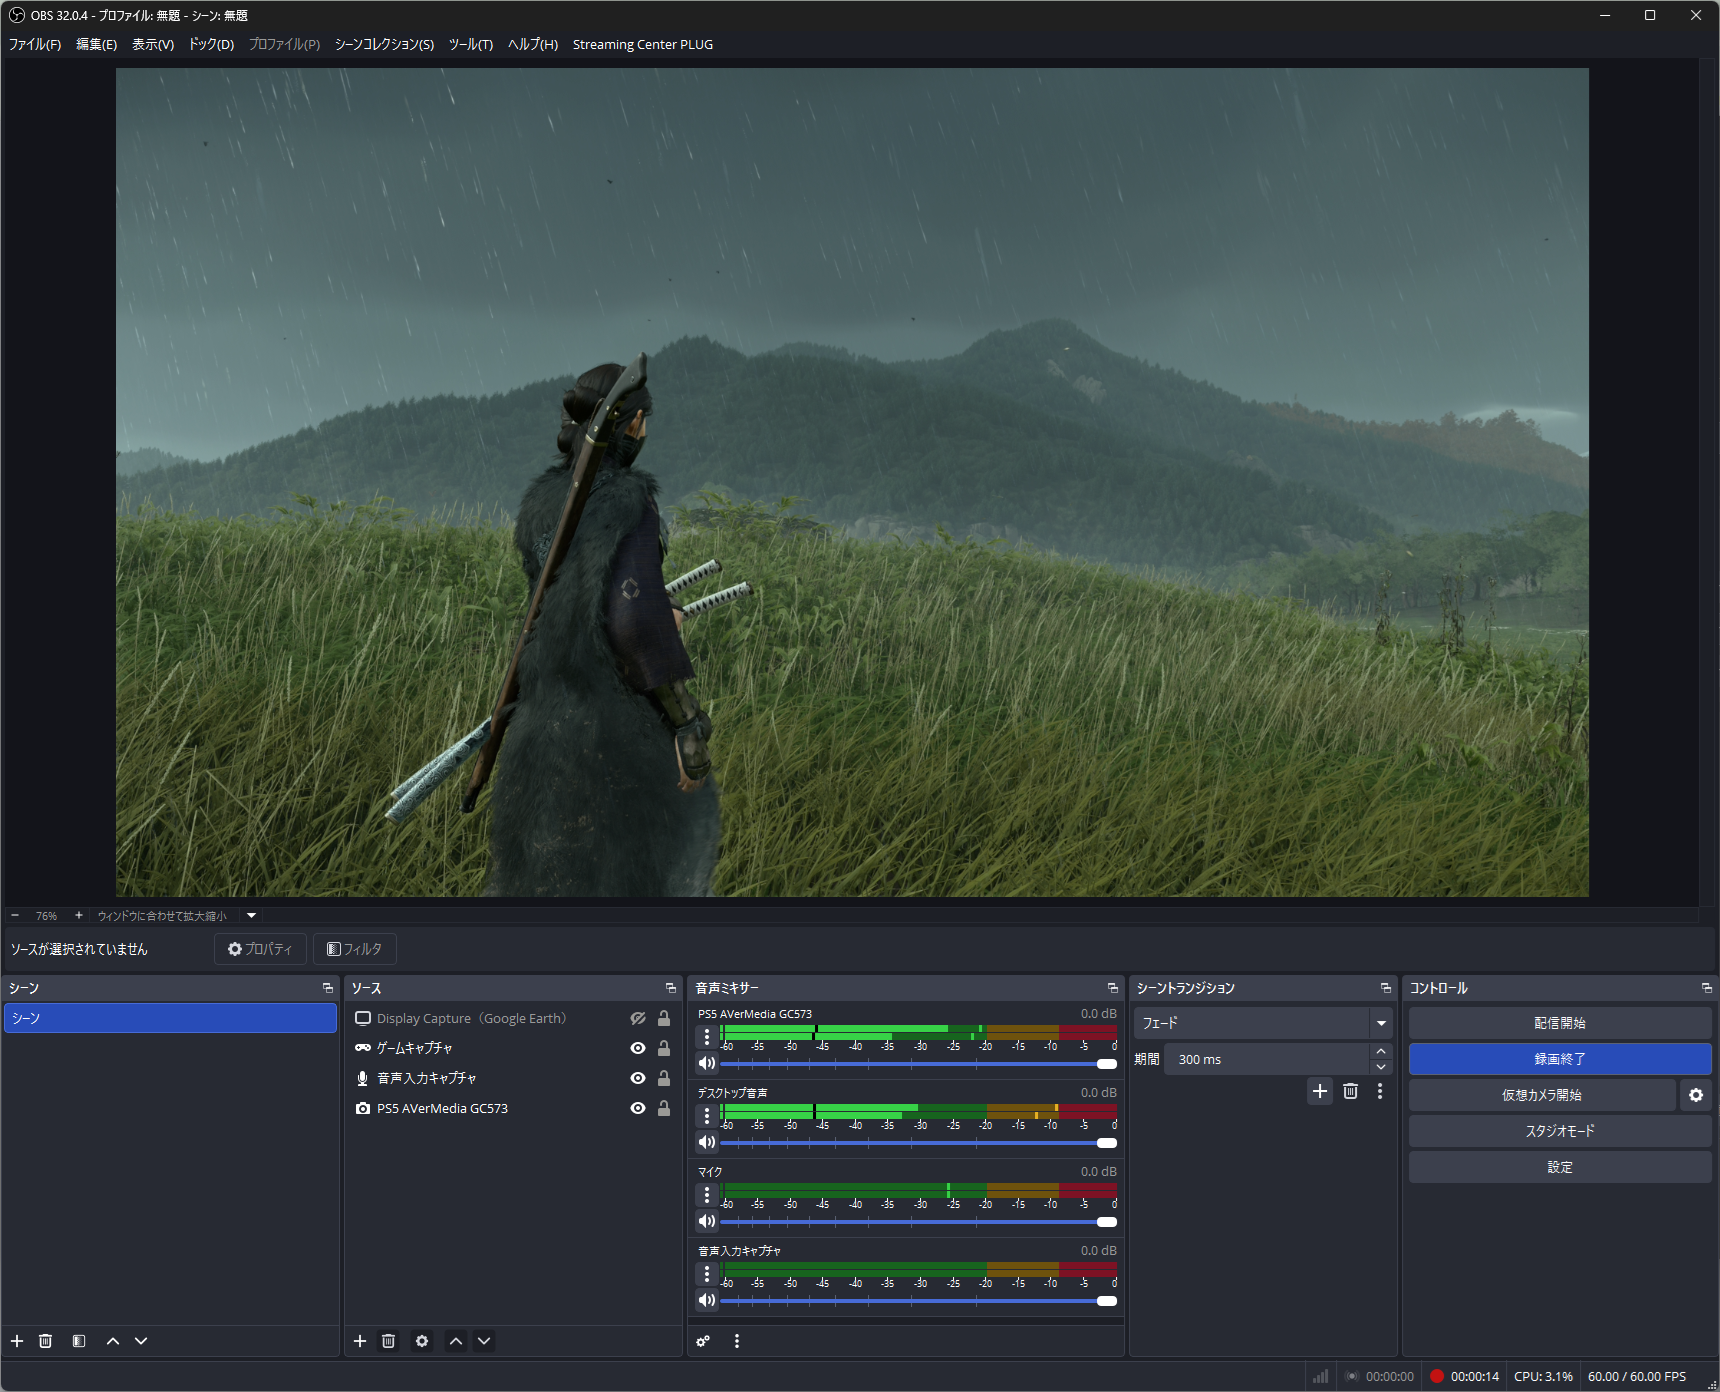The height and width of the screenshot is (1392, 1720).
Task: Open options menu for マイク audio channel
Action: tap(707, 1195)
